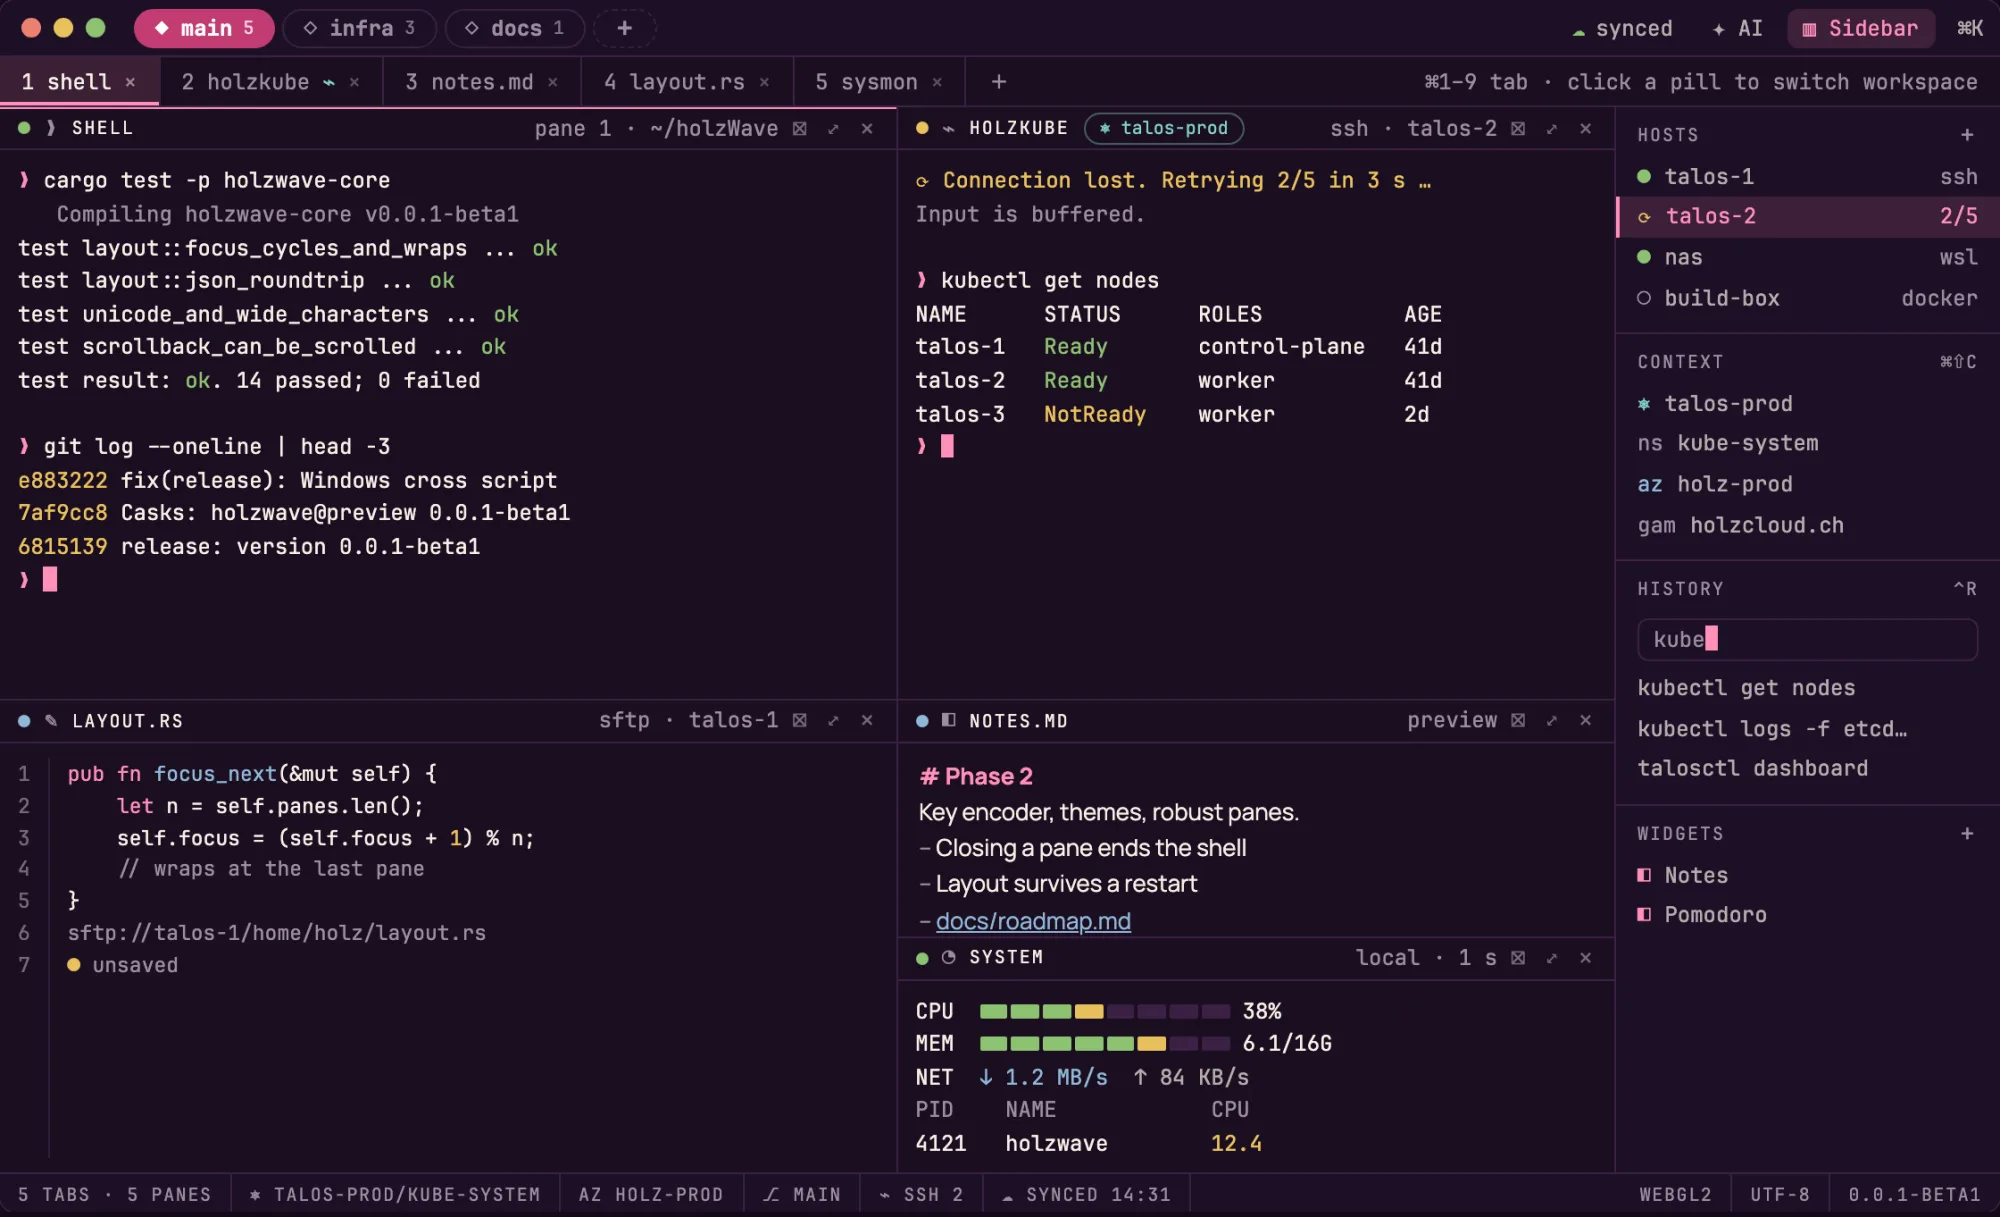Toggle the Pomodoro widget
The image size is (2000, 1217).
(x=1807, y=914)
